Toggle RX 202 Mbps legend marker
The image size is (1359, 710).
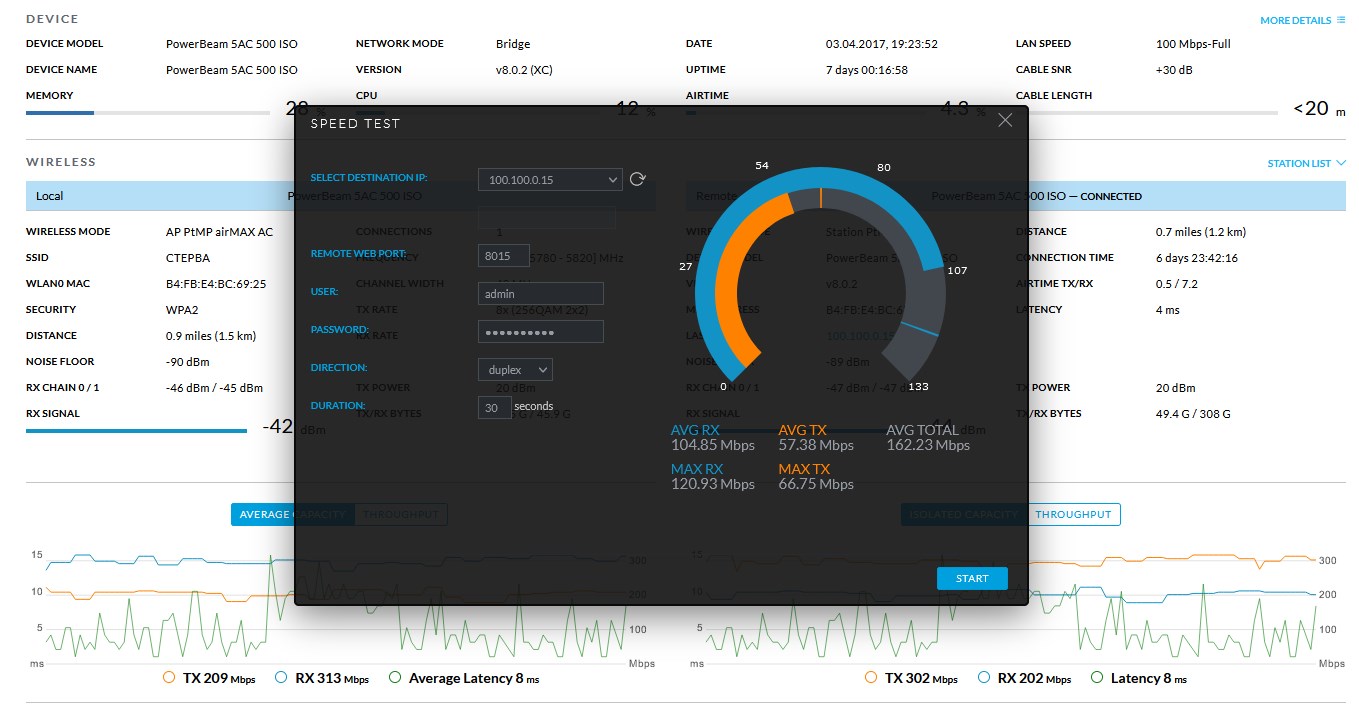[x=984, y=678]
